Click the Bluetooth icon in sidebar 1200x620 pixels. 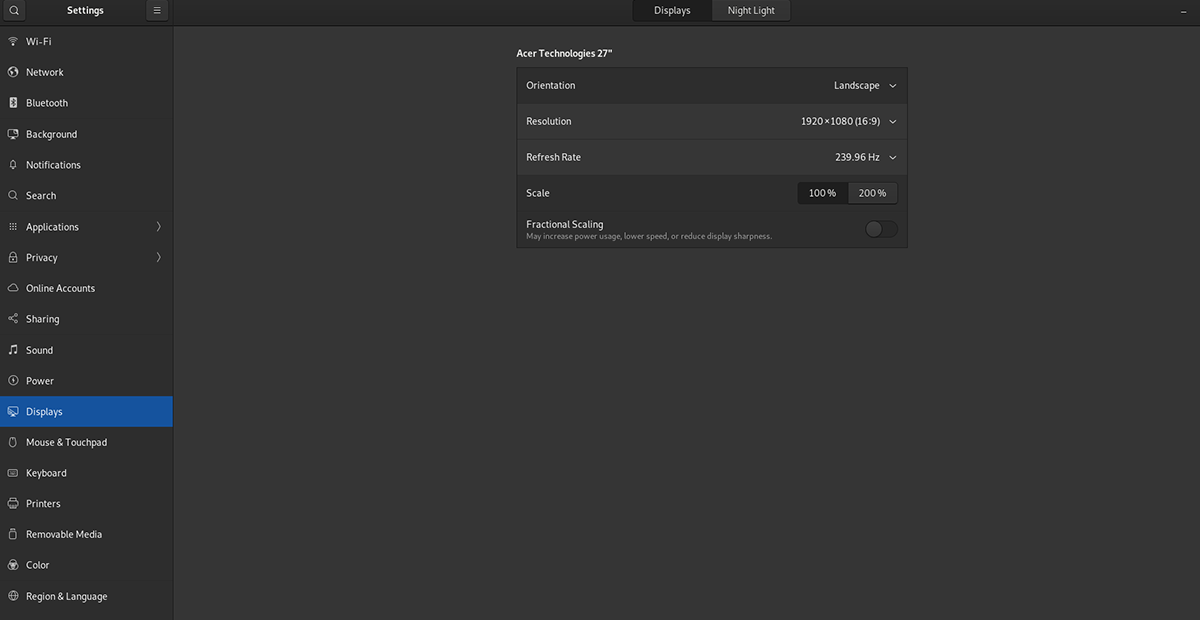13,103
